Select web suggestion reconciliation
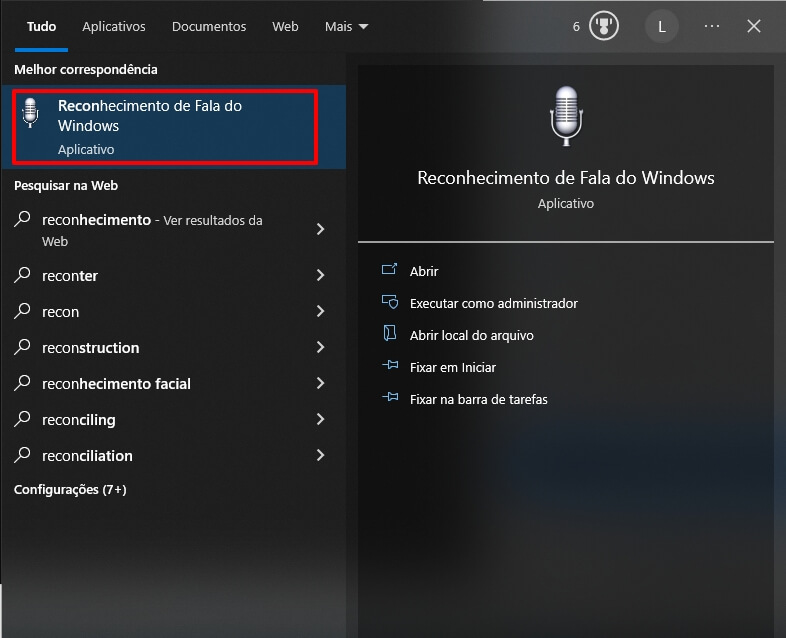Viewport: 786px width, 638px height. point(173,456)
